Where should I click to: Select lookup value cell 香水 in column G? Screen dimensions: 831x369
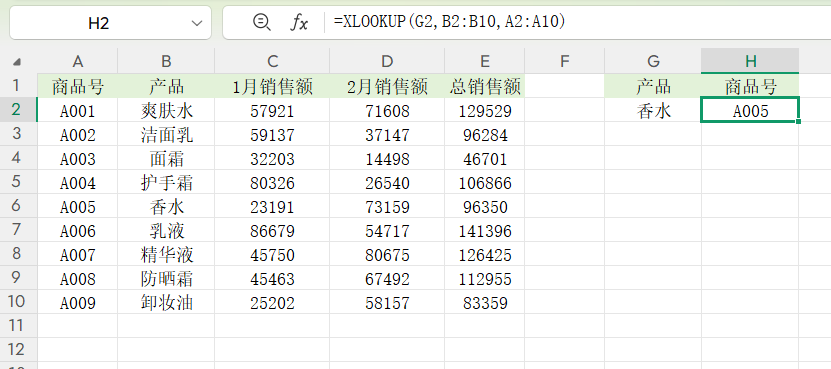pos(653,110)
